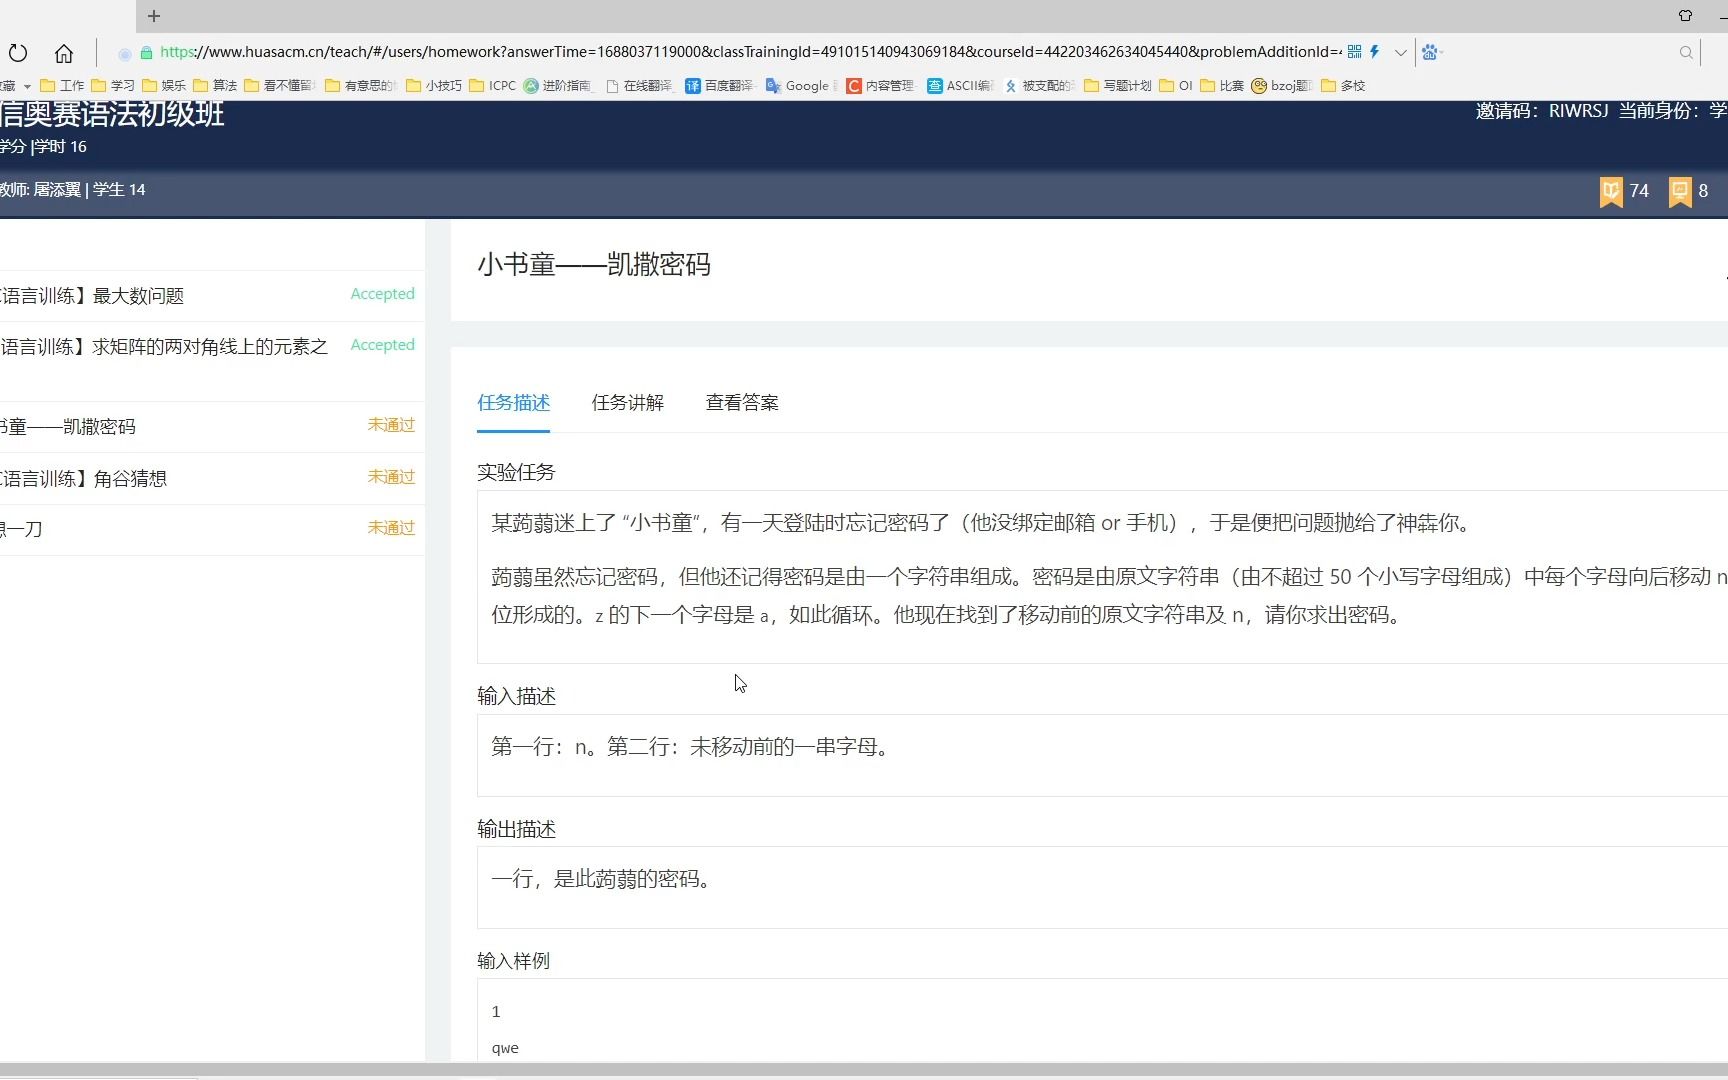Go to the browser home page icon
1728x1080 pixels.
point(64,53)
